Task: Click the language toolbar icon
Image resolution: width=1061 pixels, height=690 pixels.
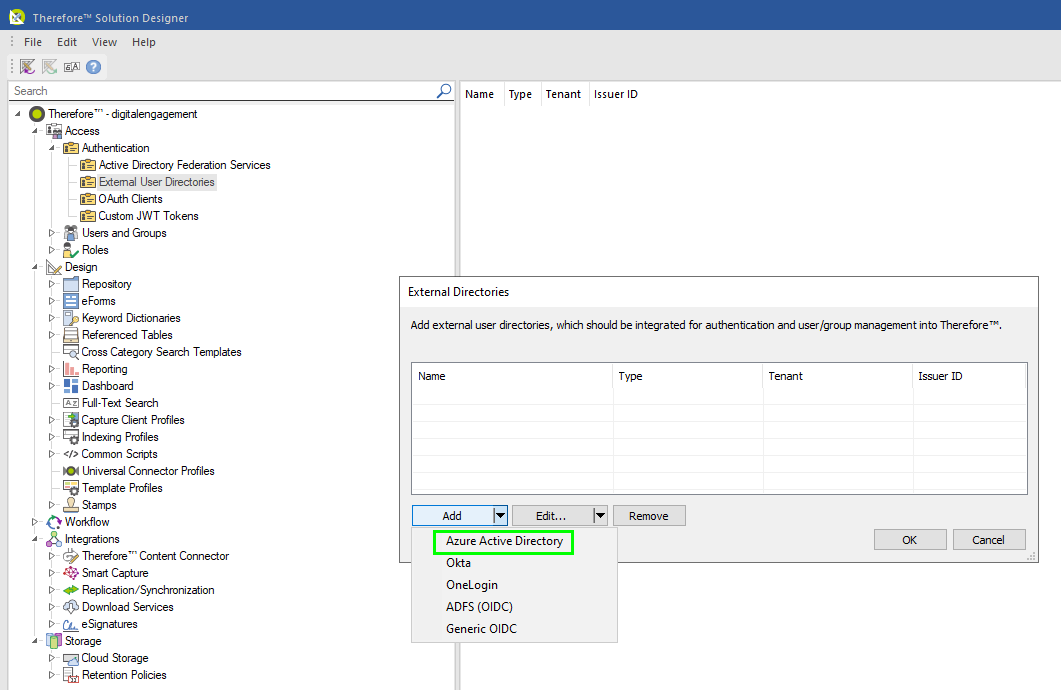Action: click(x=72, y=67)
